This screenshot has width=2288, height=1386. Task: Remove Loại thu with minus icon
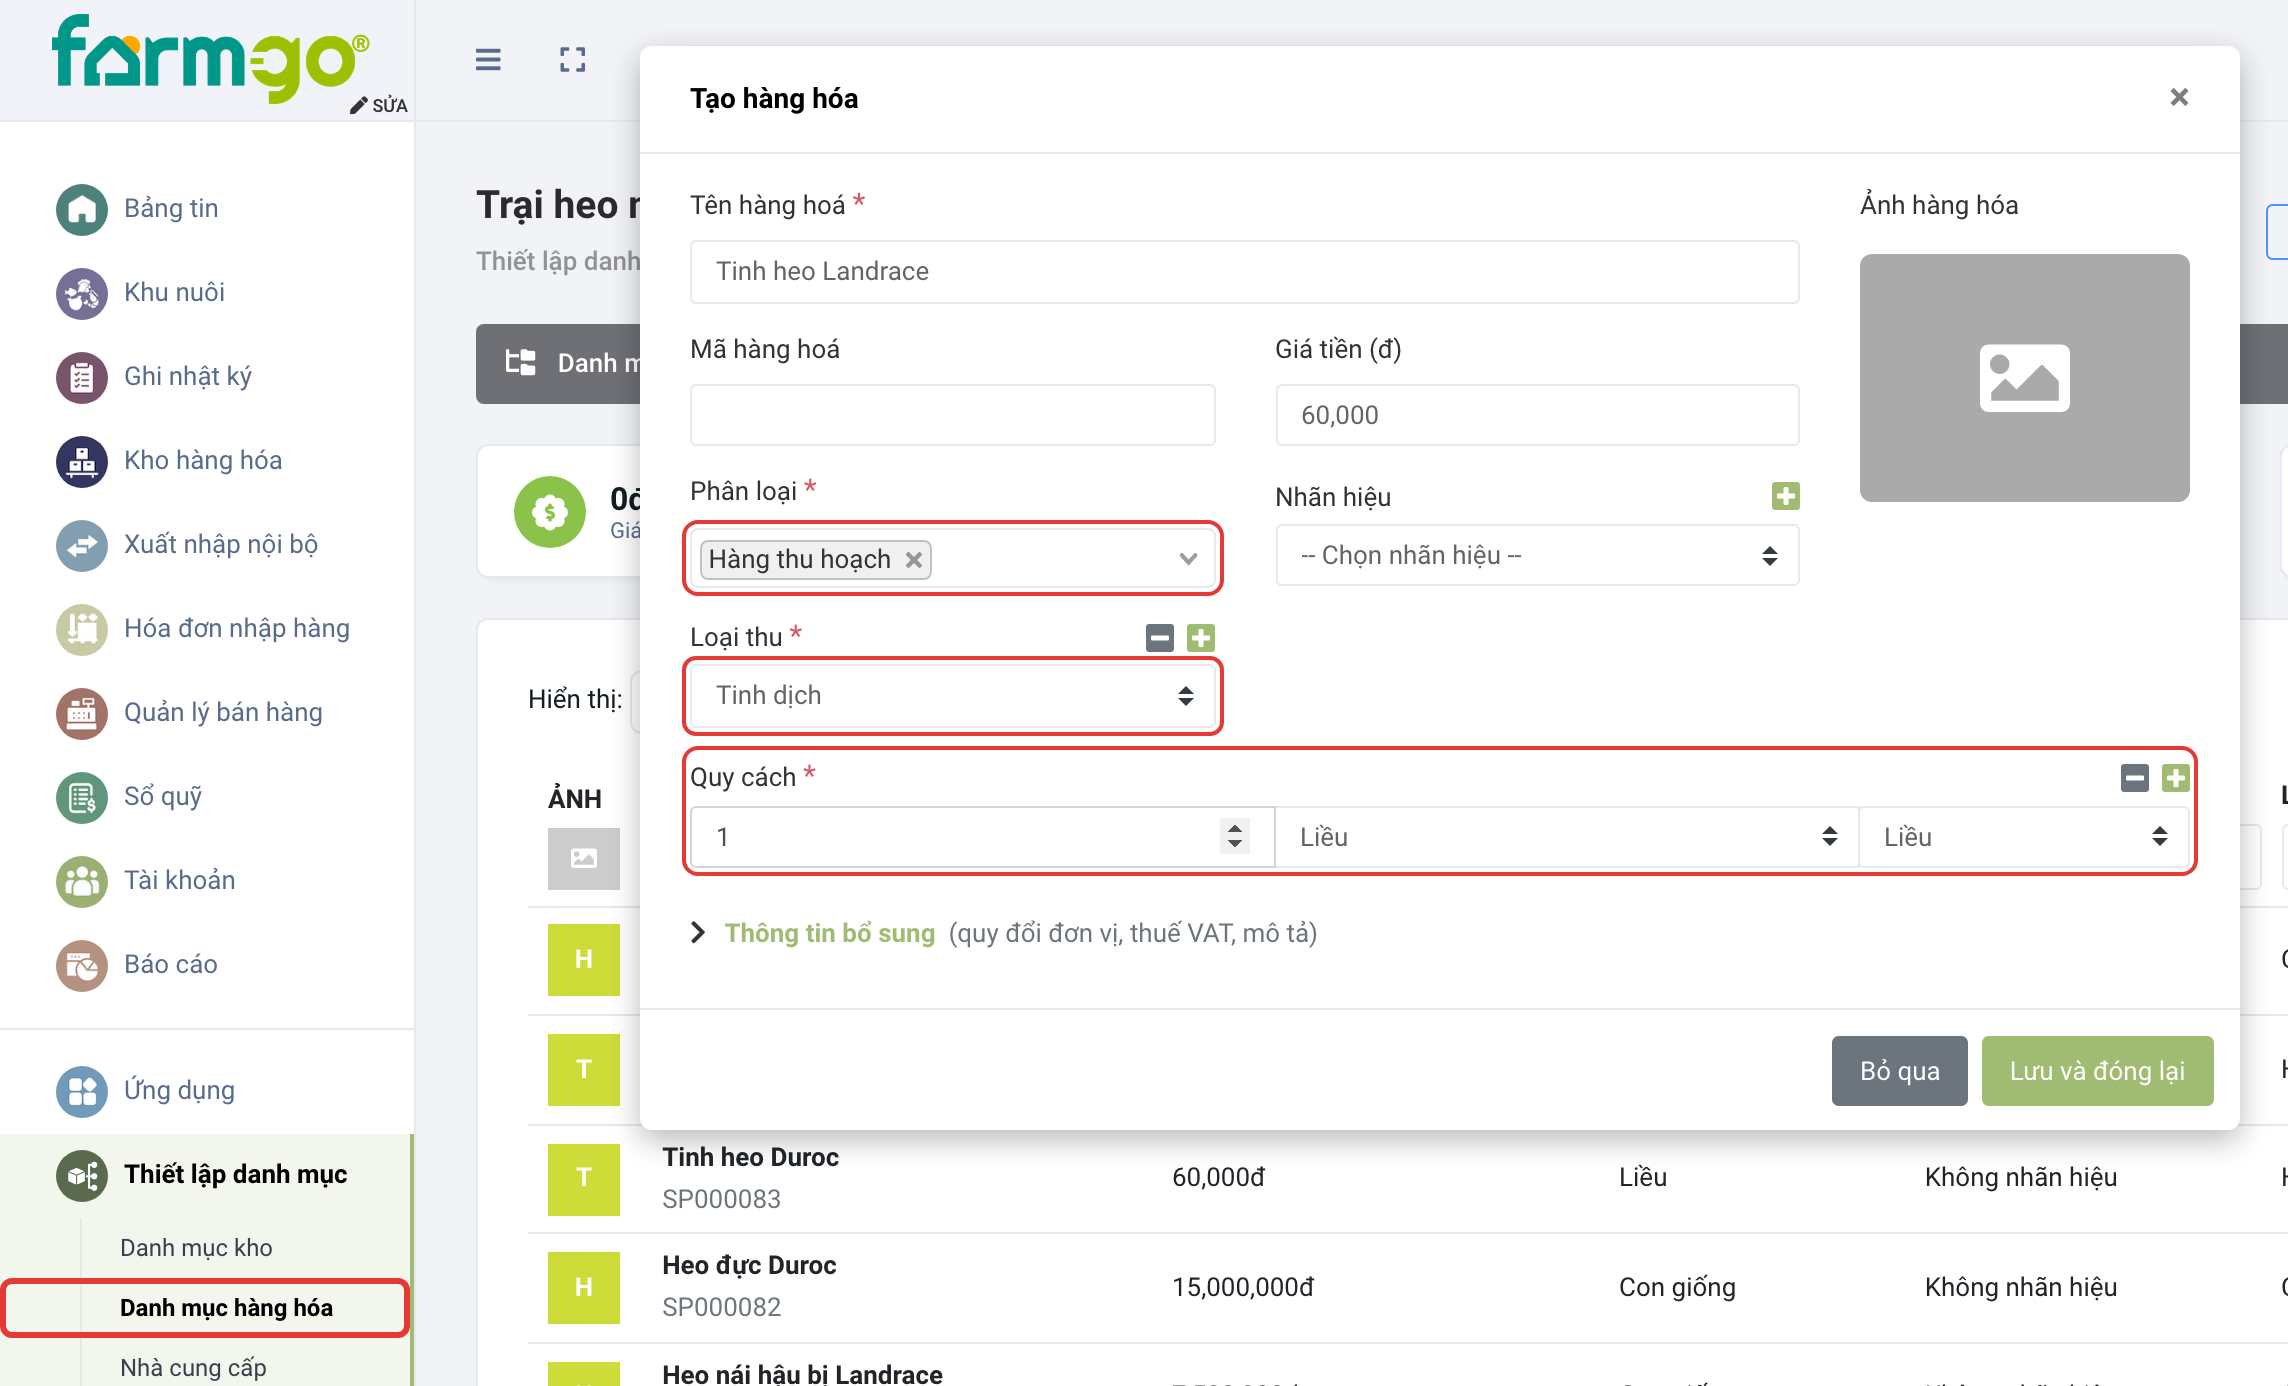coord(1160,638)
